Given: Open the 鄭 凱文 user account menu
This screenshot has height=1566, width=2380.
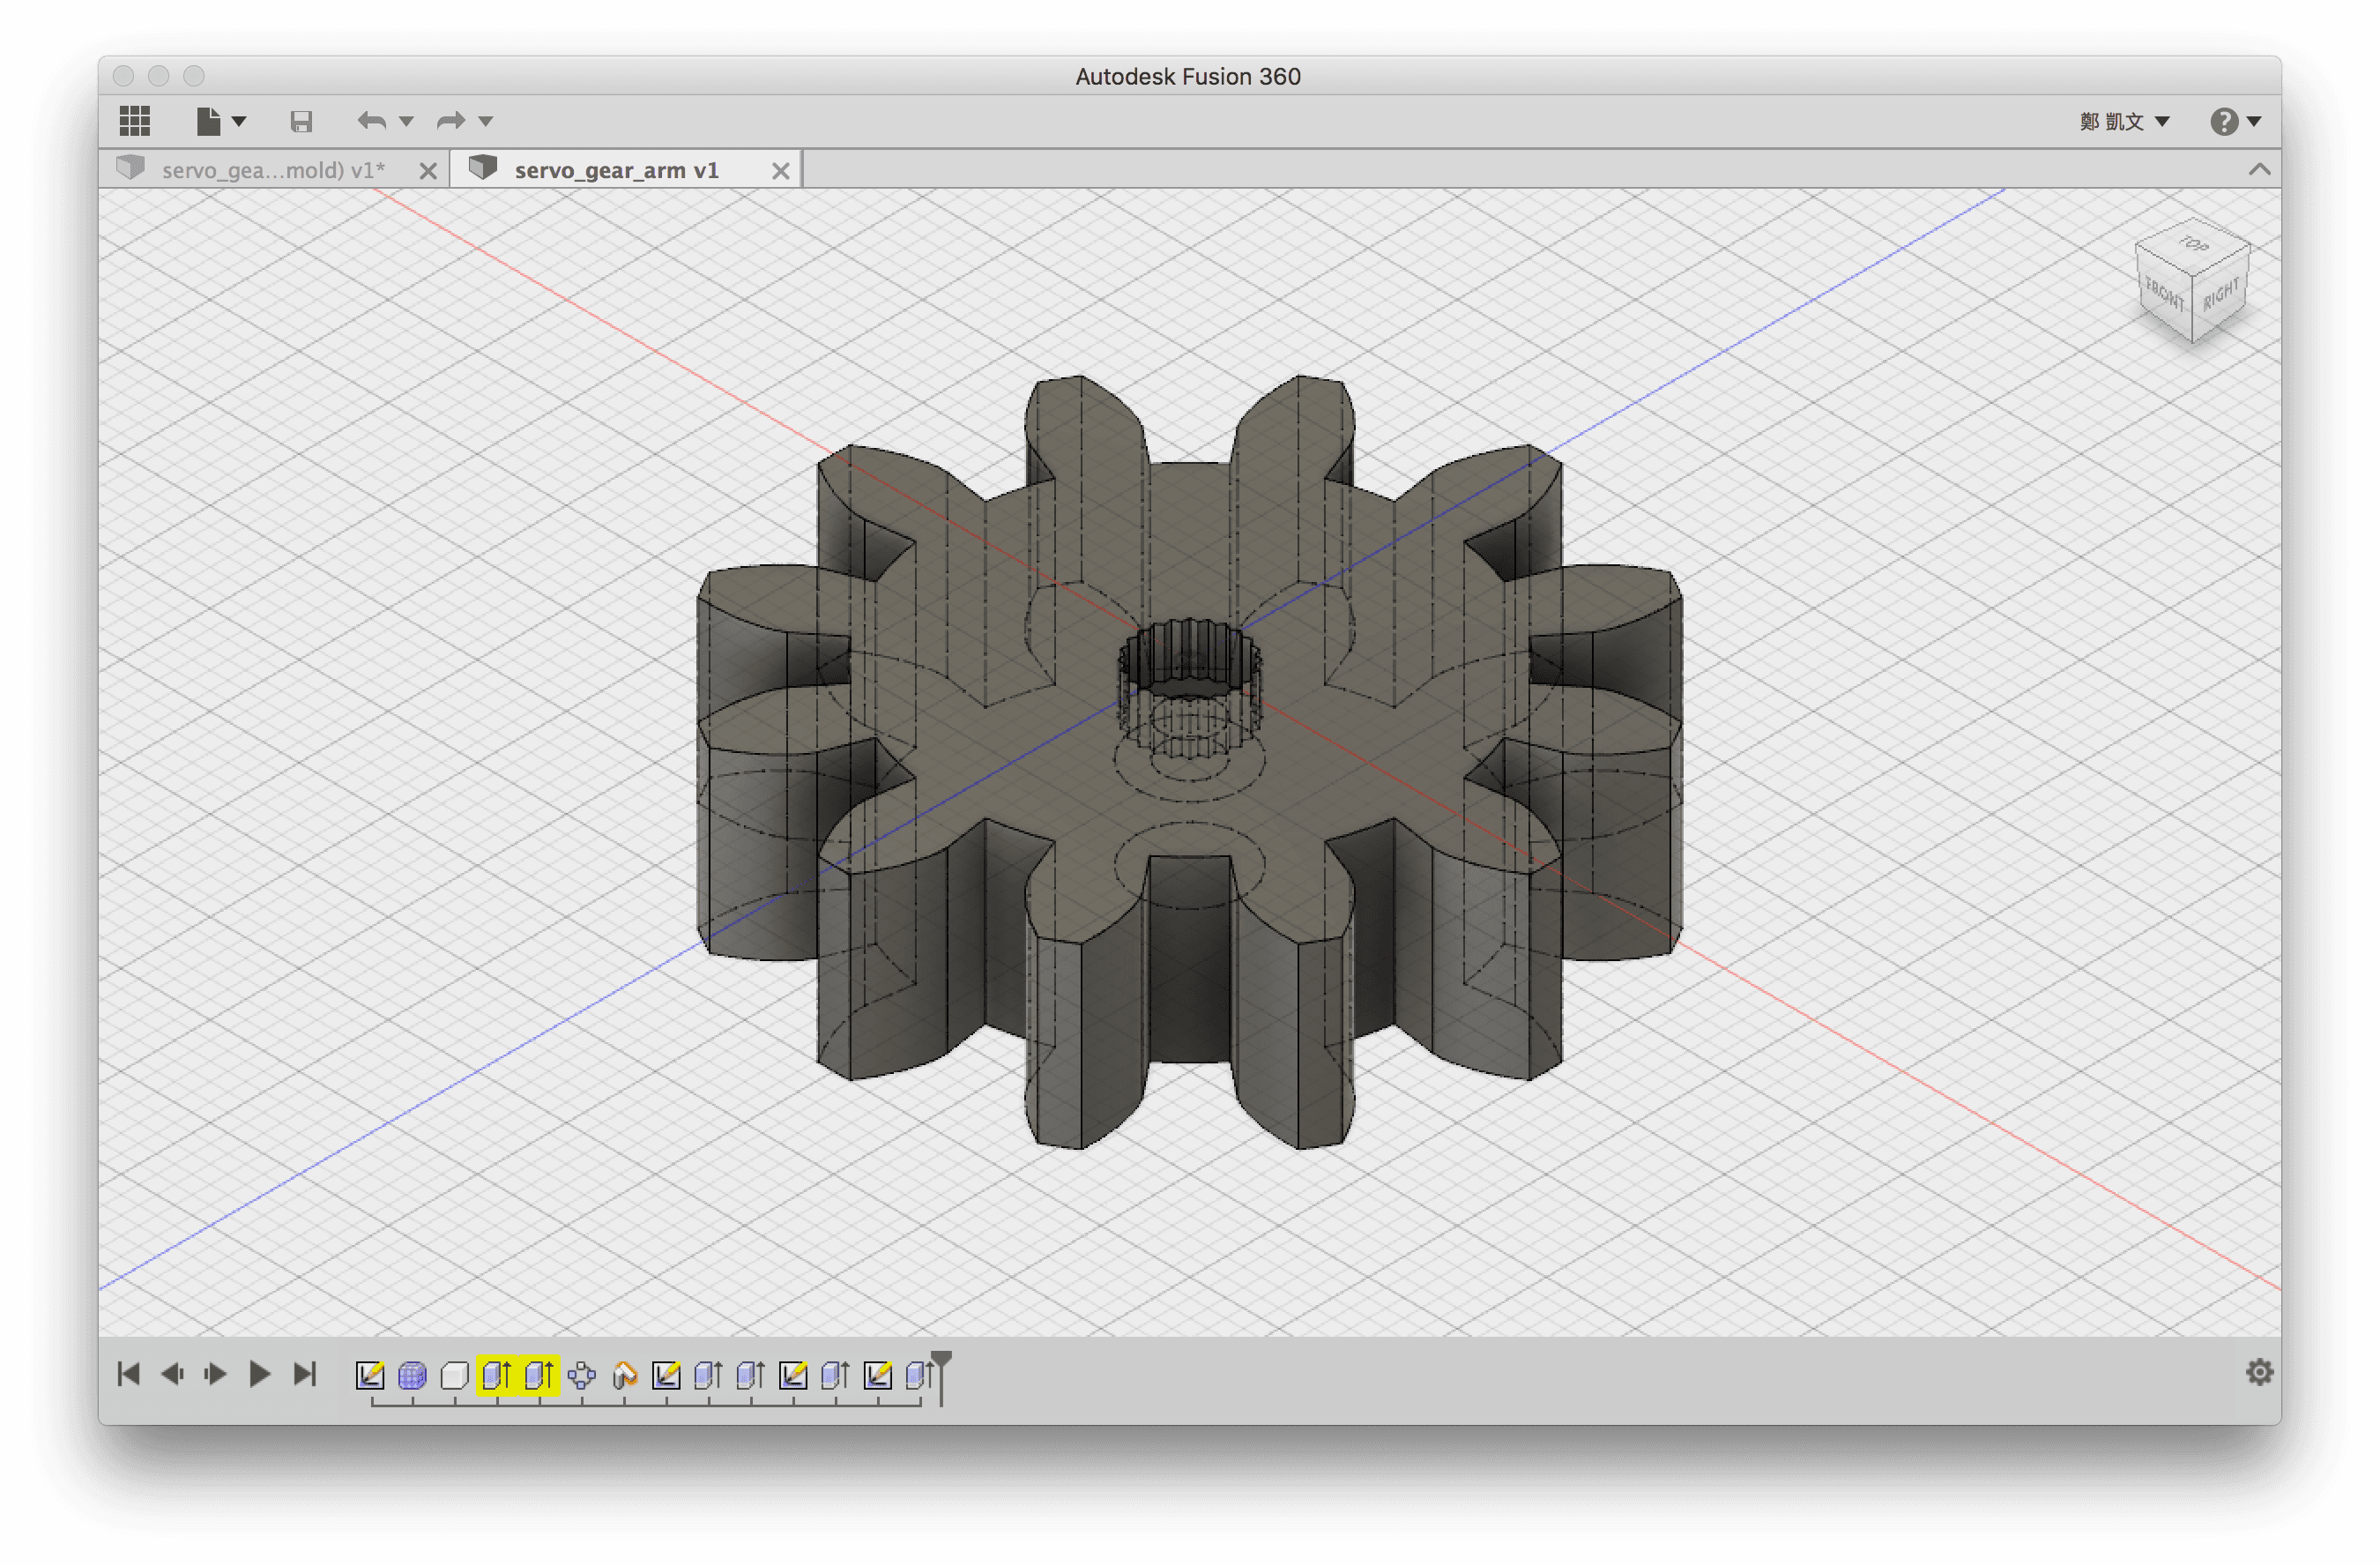Looking at the screenshot, I should click(x=2124, y=121).
